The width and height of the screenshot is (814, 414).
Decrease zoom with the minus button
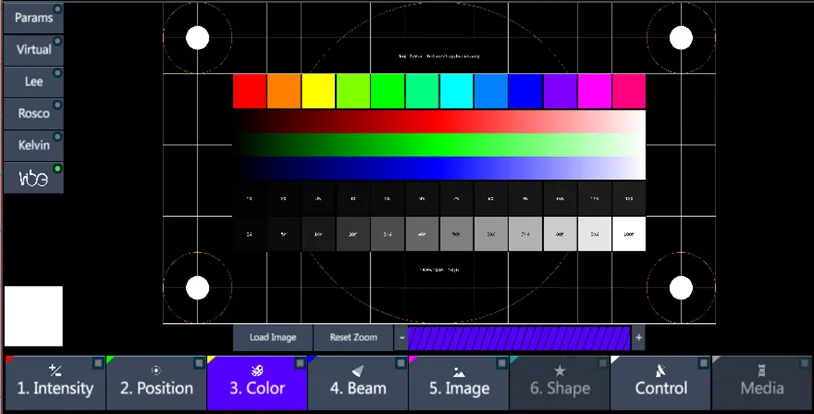point(401,337)
